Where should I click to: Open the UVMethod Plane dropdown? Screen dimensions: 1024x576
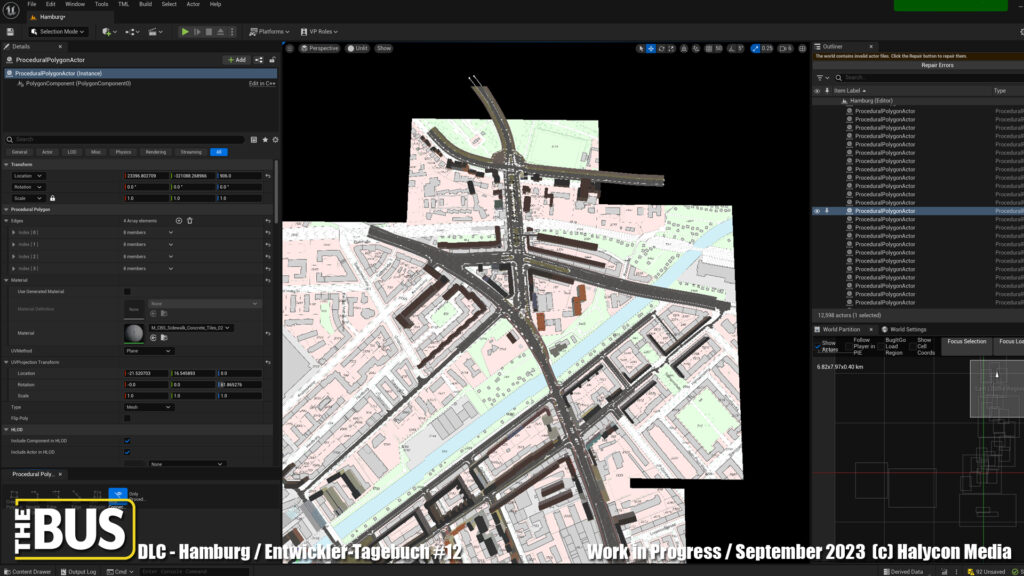coord(148,351)
